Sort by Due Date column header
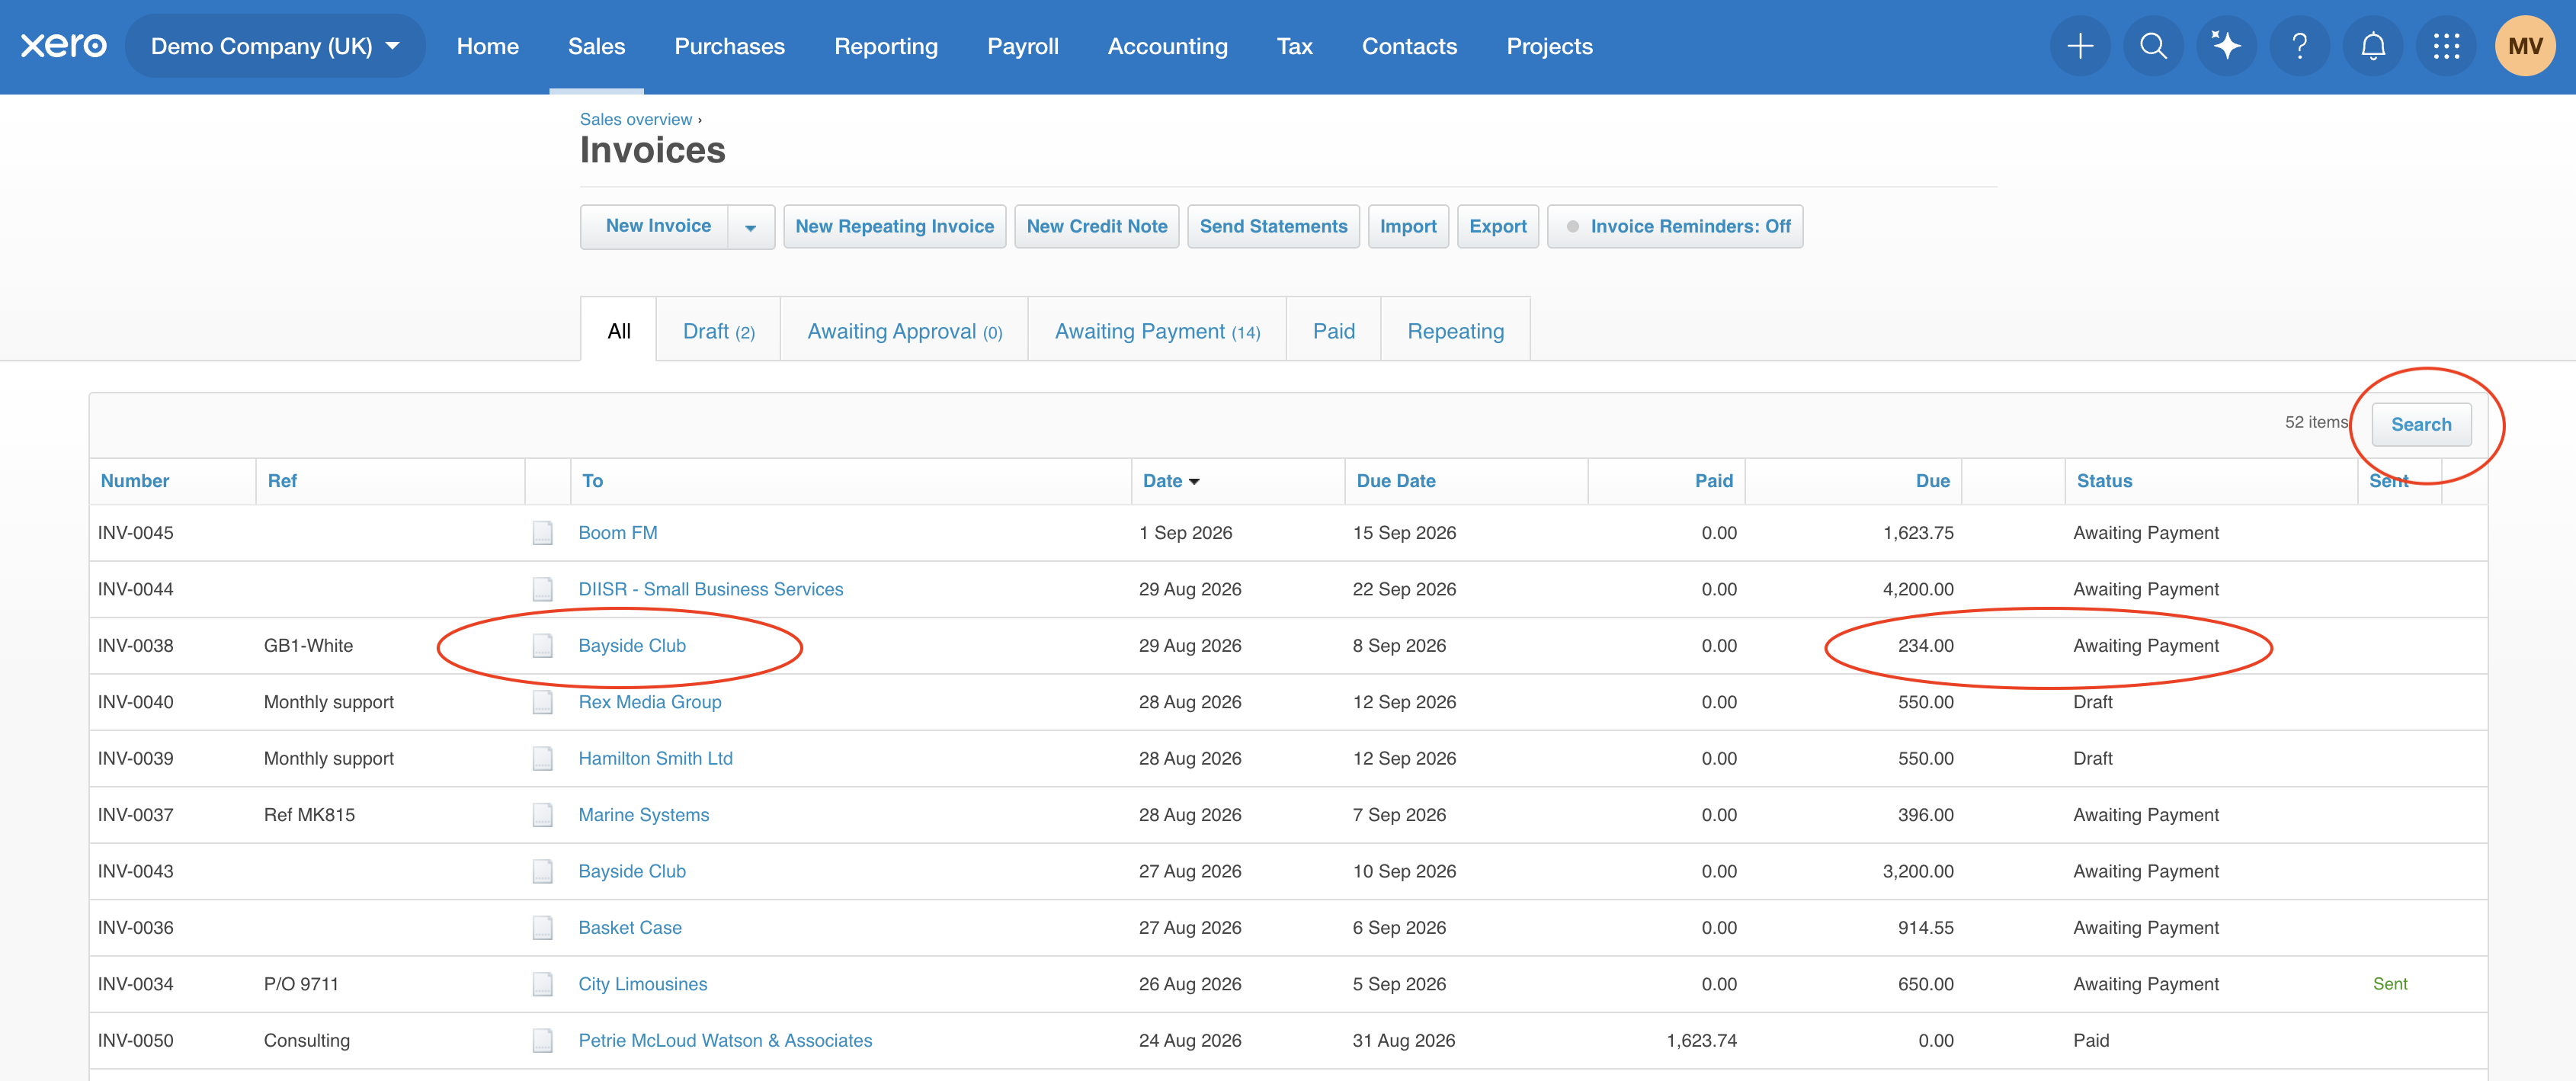The width and height of the screenshot is (2576, 1081). pos(1396,481)
